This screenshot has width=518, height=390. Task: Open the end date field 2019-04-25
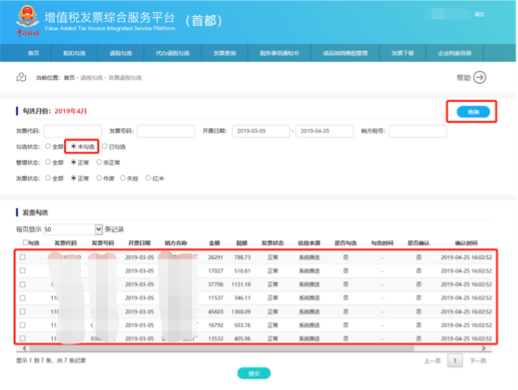click(x=324, y=131)
